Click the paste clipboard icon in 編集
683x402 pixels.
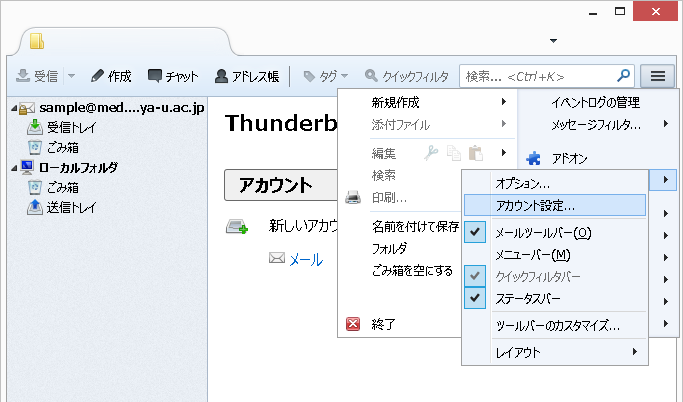(x=475, y=153)
